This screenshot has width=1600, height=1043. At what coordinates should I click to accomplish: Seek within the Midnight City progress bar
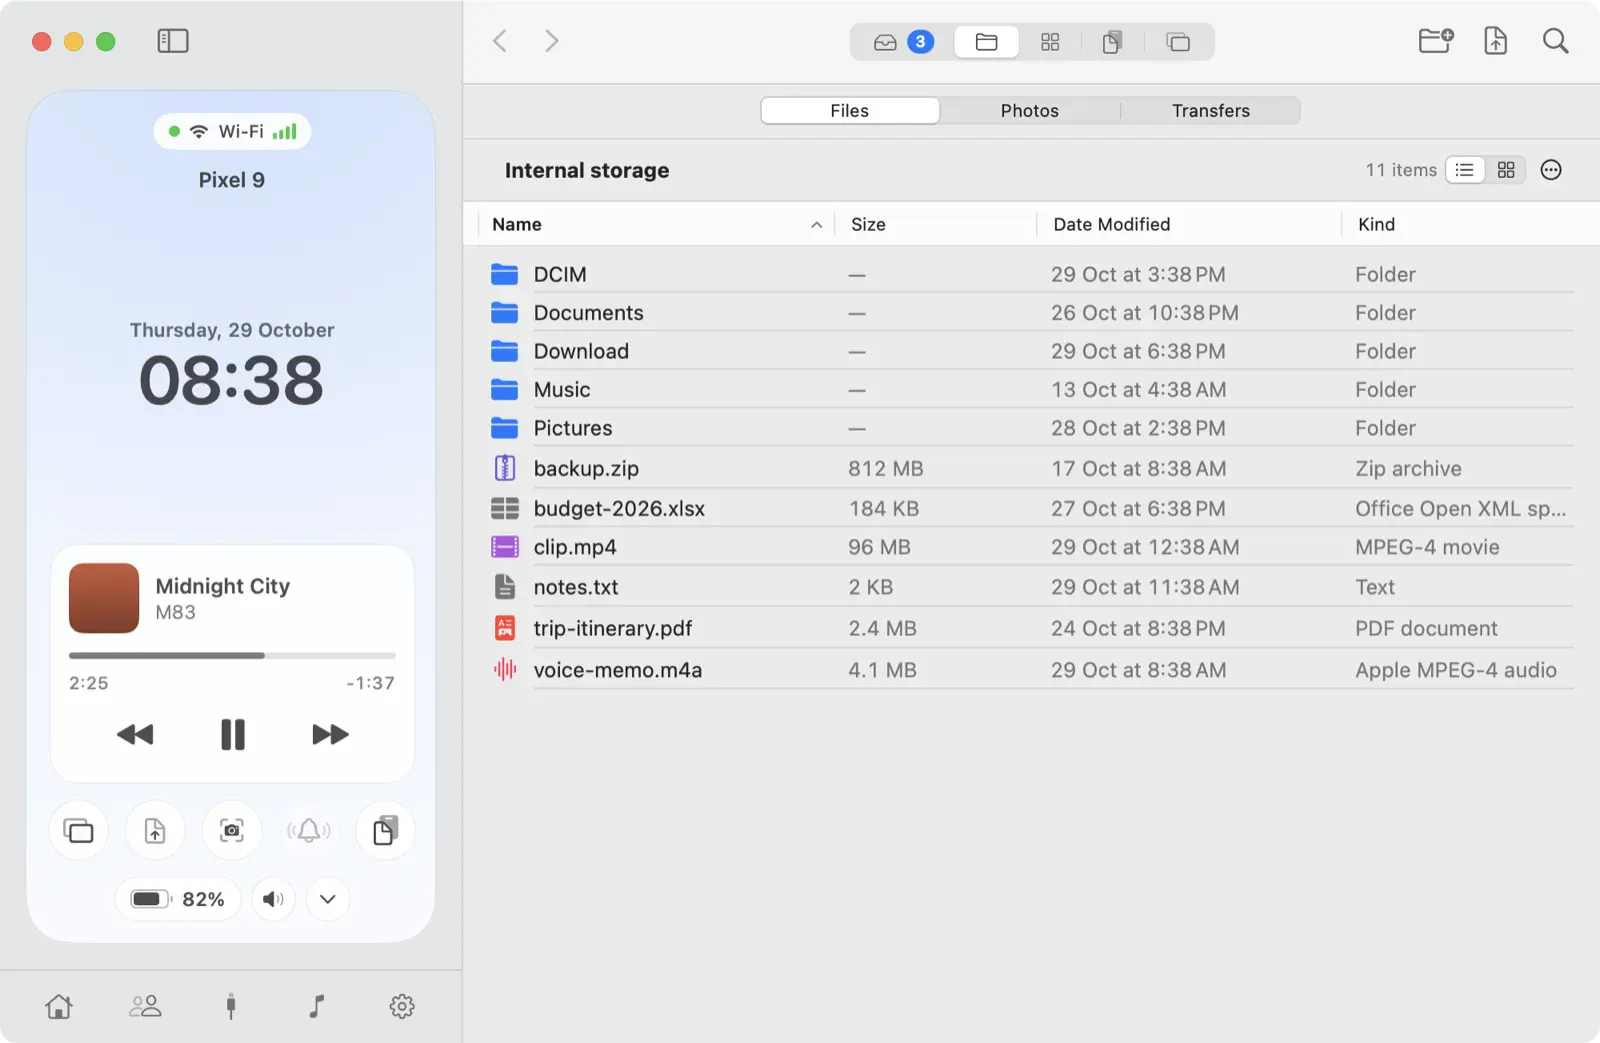(232, 656)
